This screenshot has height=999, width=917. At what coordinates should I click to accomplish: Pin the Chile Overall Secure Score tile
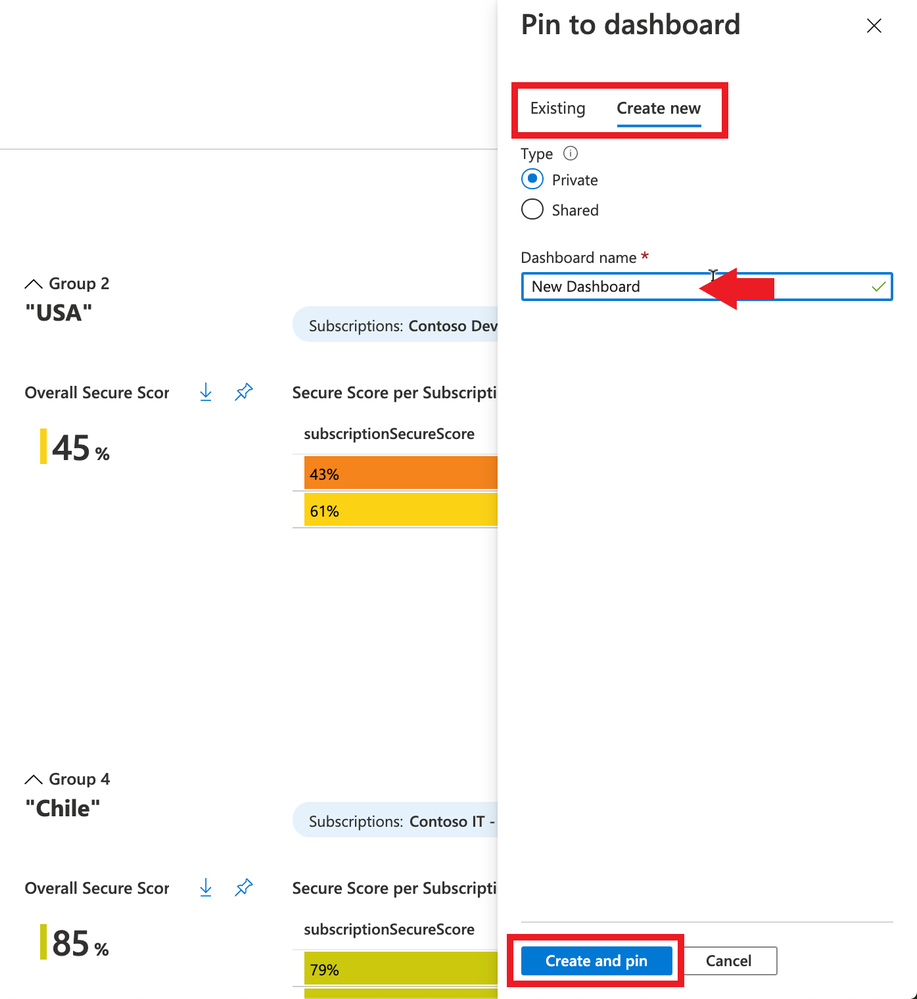point(243,888)
